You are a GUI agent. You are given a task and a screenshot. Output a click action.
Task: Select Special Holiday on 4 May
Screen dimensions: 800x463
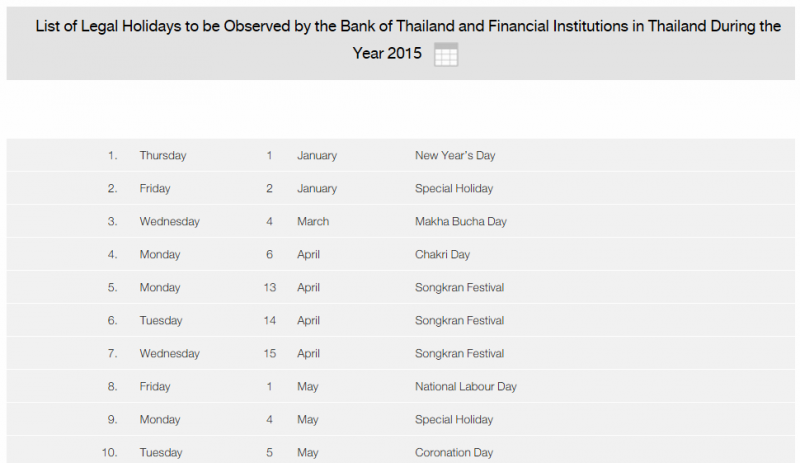[454, 419]
